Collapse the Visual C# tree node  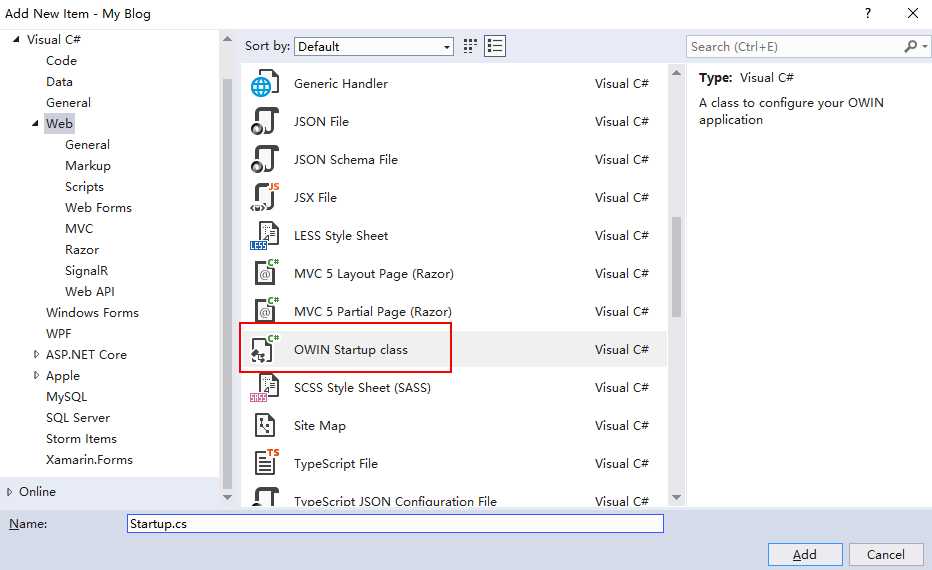point(16,39)
